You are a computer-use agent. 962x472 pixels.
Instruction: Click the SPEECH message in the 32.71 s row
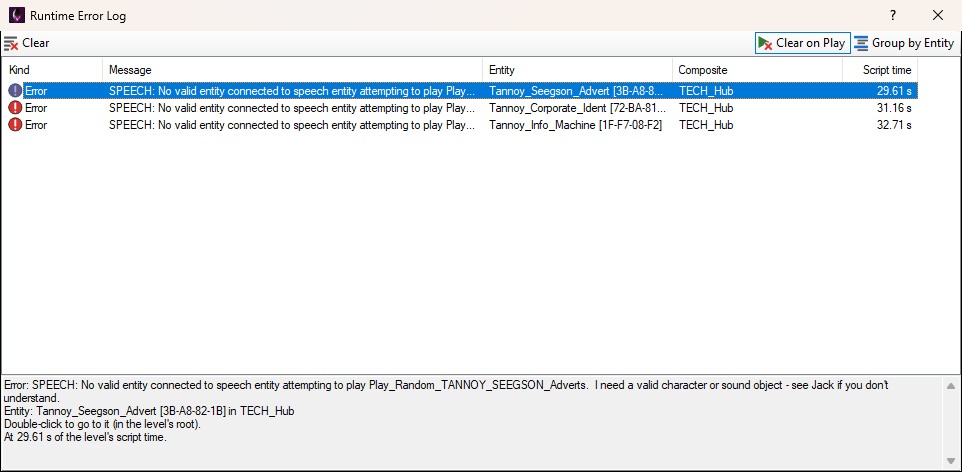292,125
